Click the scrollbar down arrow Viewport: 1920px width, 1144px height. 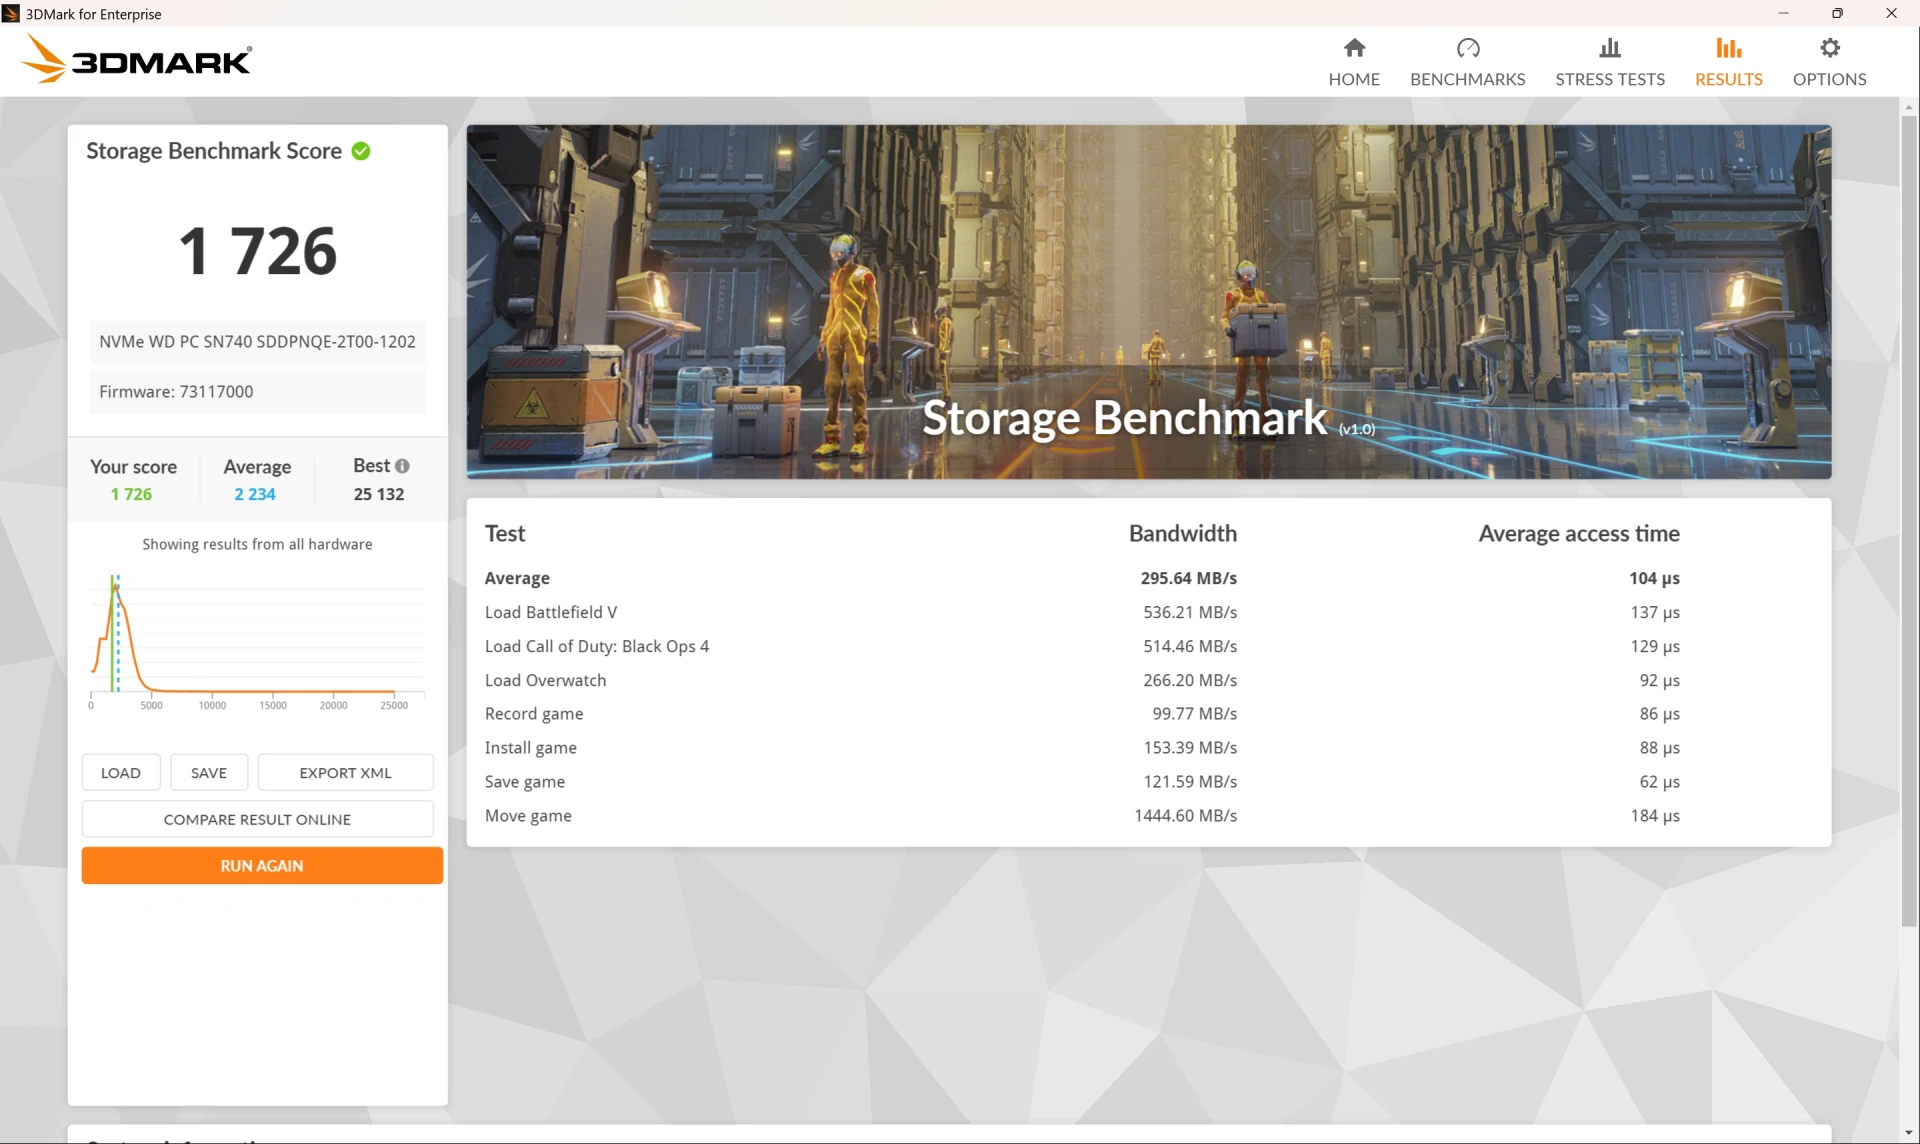point(1909,1134)
